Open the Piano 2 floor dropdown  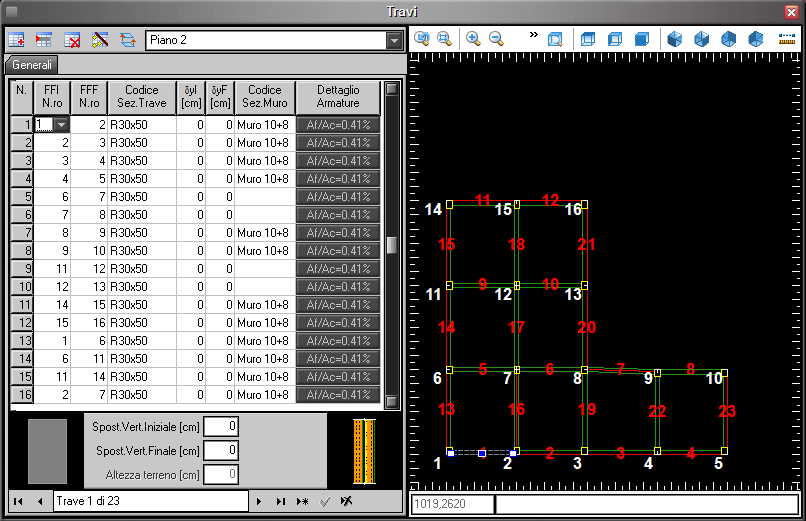click(395, 40)
